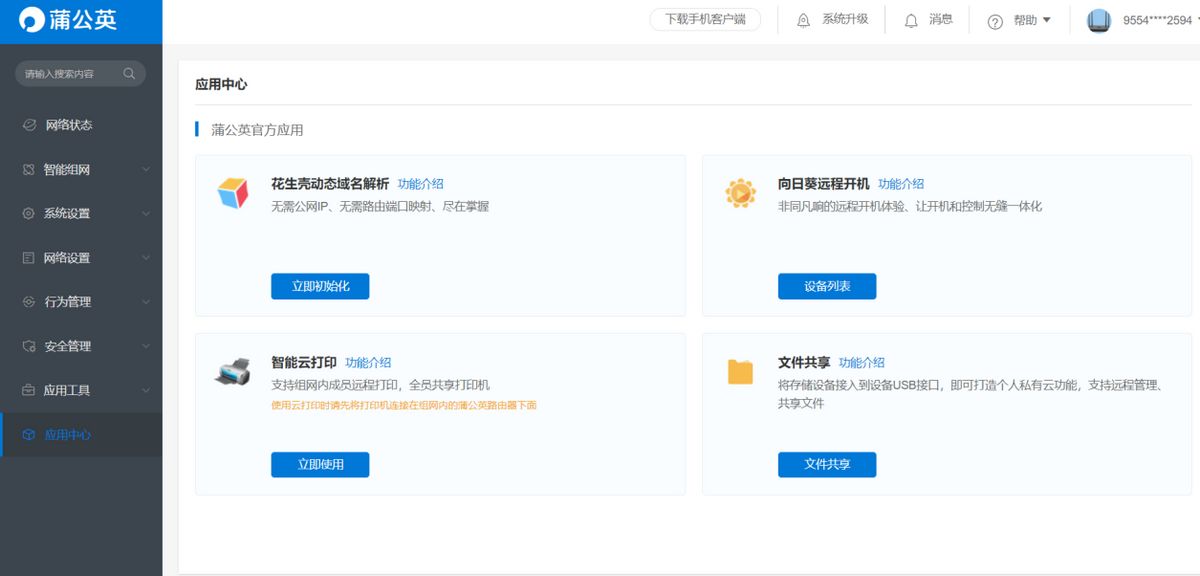
Task: Click the 系统设置 gear icon
Action: [29, 214]
